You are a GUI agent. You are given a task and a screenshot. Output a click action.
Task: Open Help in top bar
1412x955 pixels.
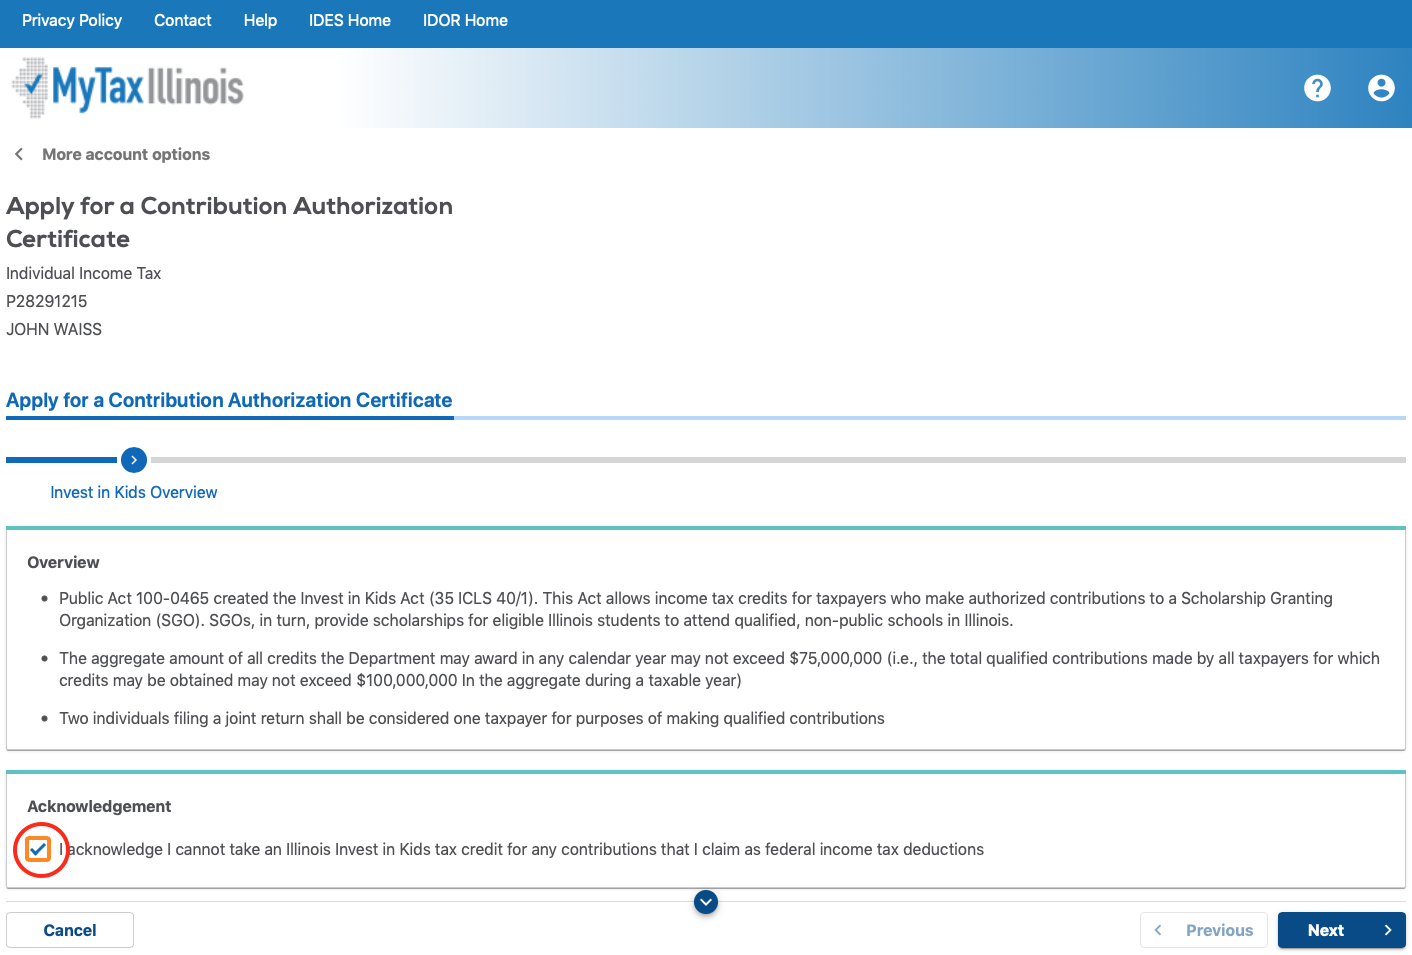click(260, 20)
